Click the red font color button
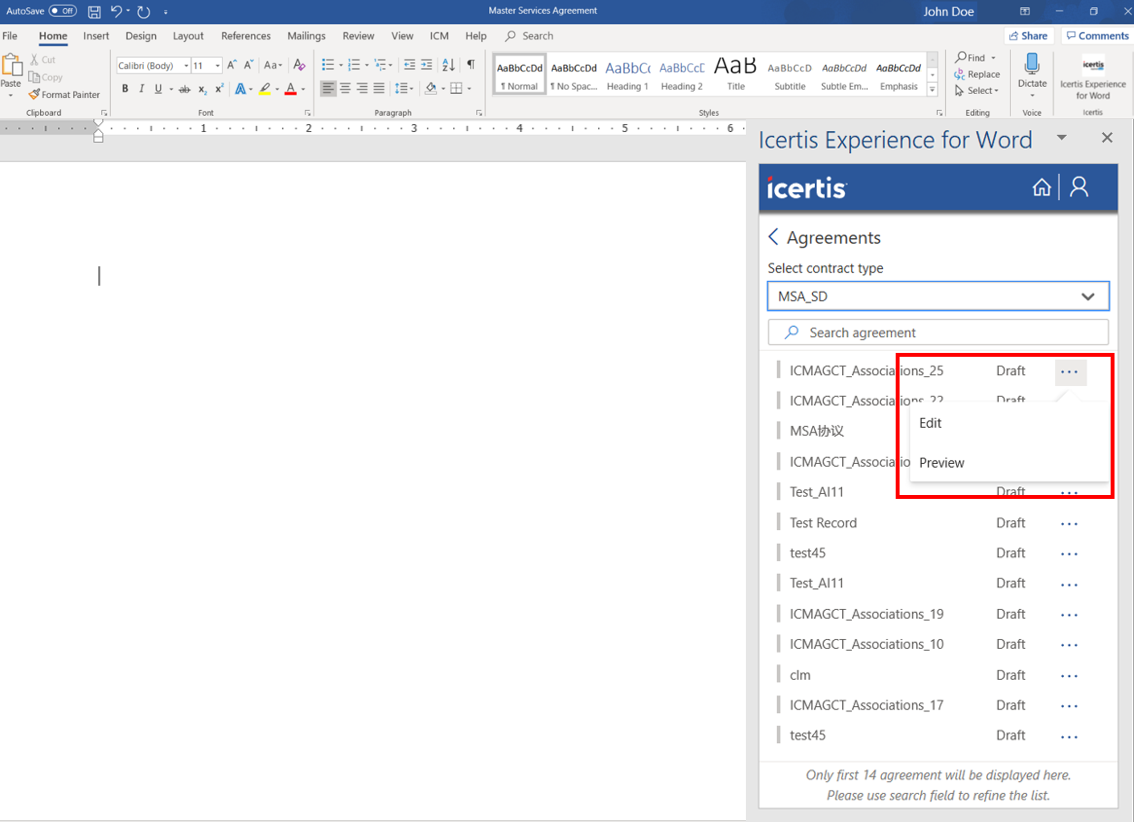The width and height of the screenshot is (1134, 822). 290,89
